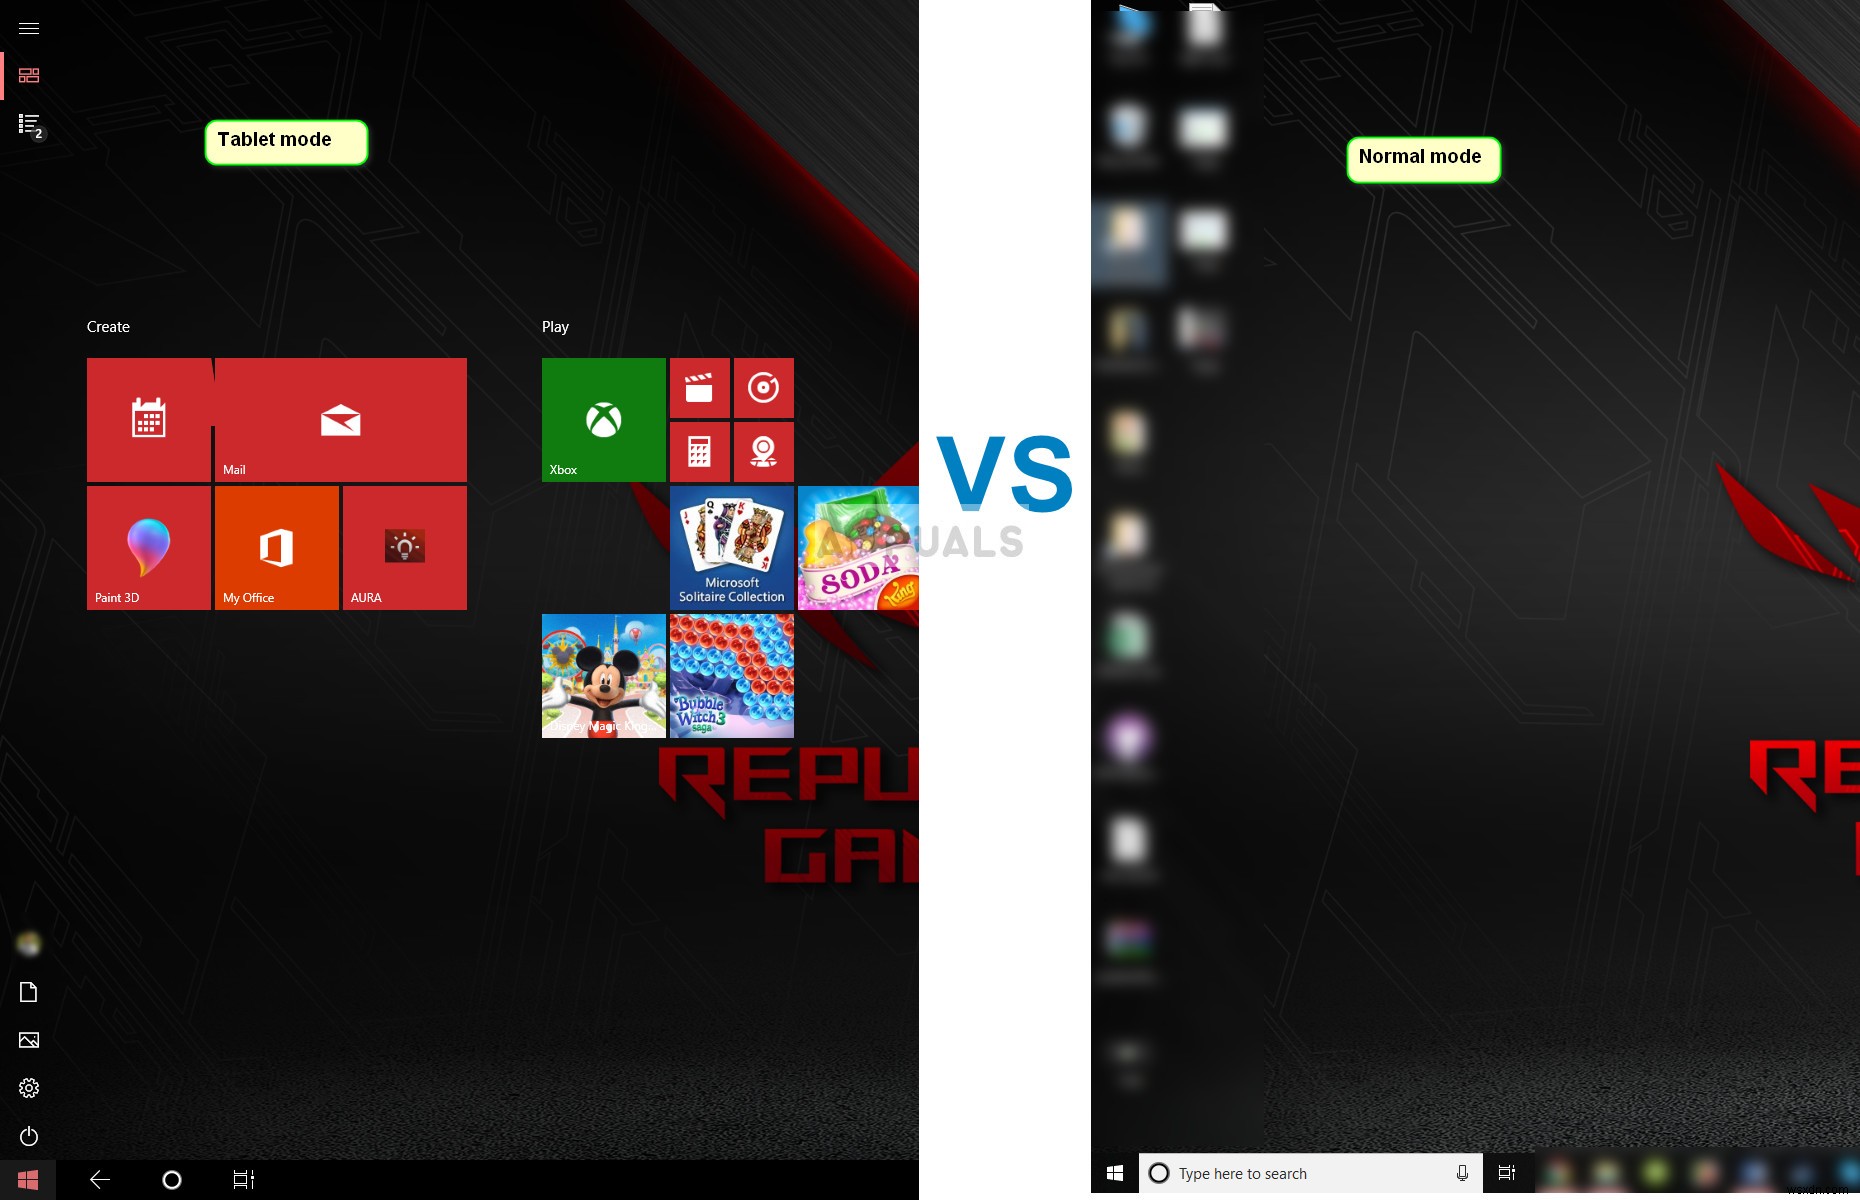
Task: Open the Start button in normal mode
Action: [x=1114, y=1173]
